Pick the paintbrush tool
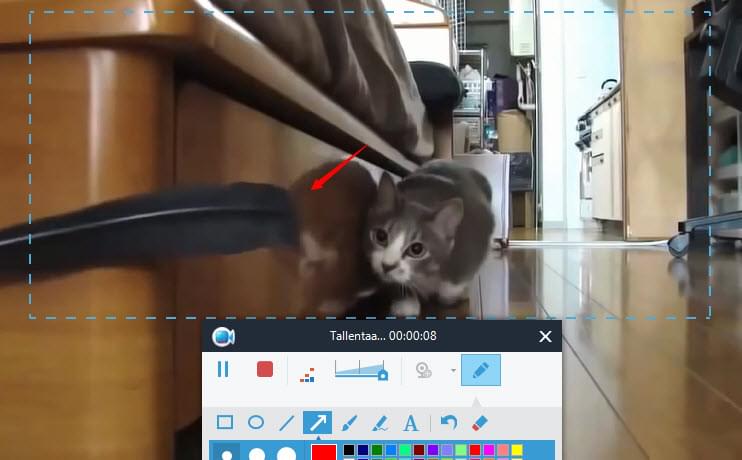The height and width of the screenshot is (460, 742). [349, 423]
